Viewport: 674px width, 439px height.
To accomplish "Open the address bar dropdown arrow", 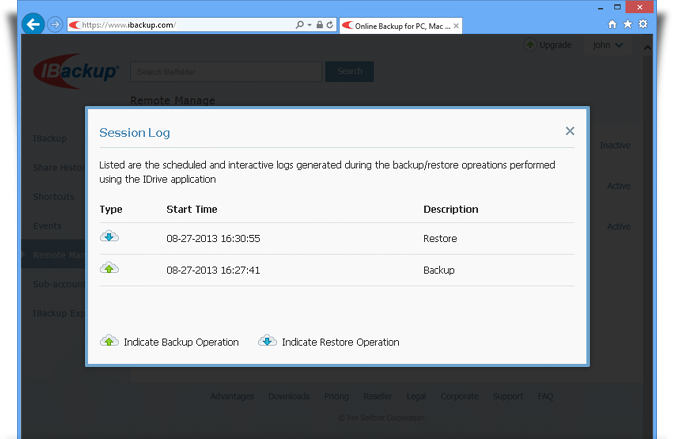I will [309, 25].
